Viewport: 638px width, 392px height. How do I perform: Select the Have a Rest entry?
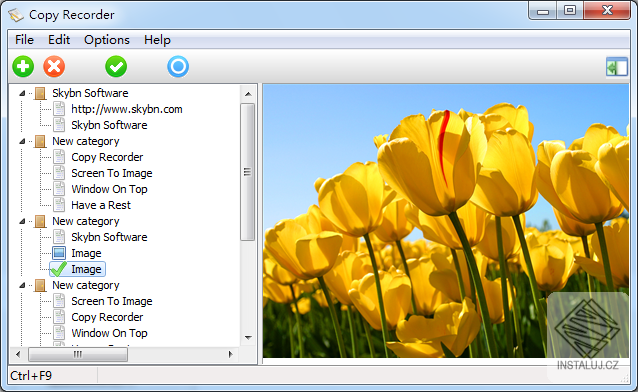101,205
